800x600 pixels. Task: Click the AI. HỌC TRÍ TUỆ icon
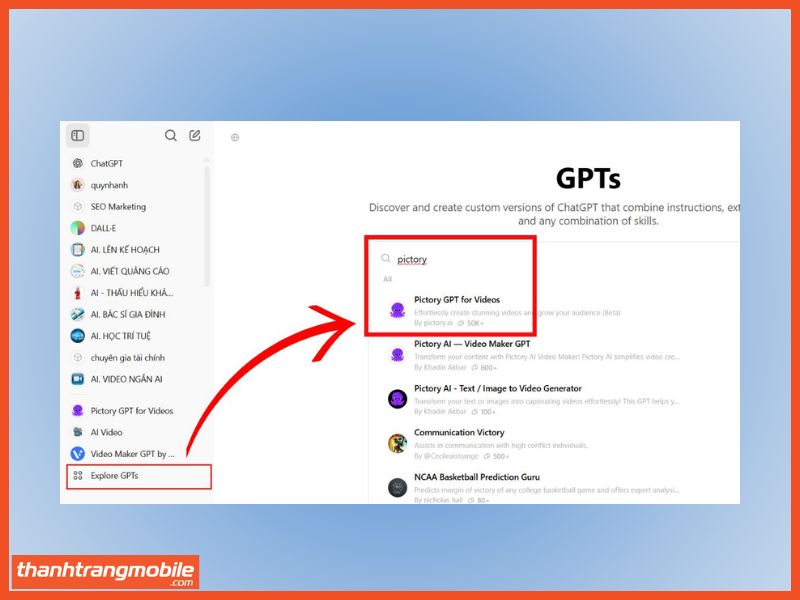click(78, 336)
